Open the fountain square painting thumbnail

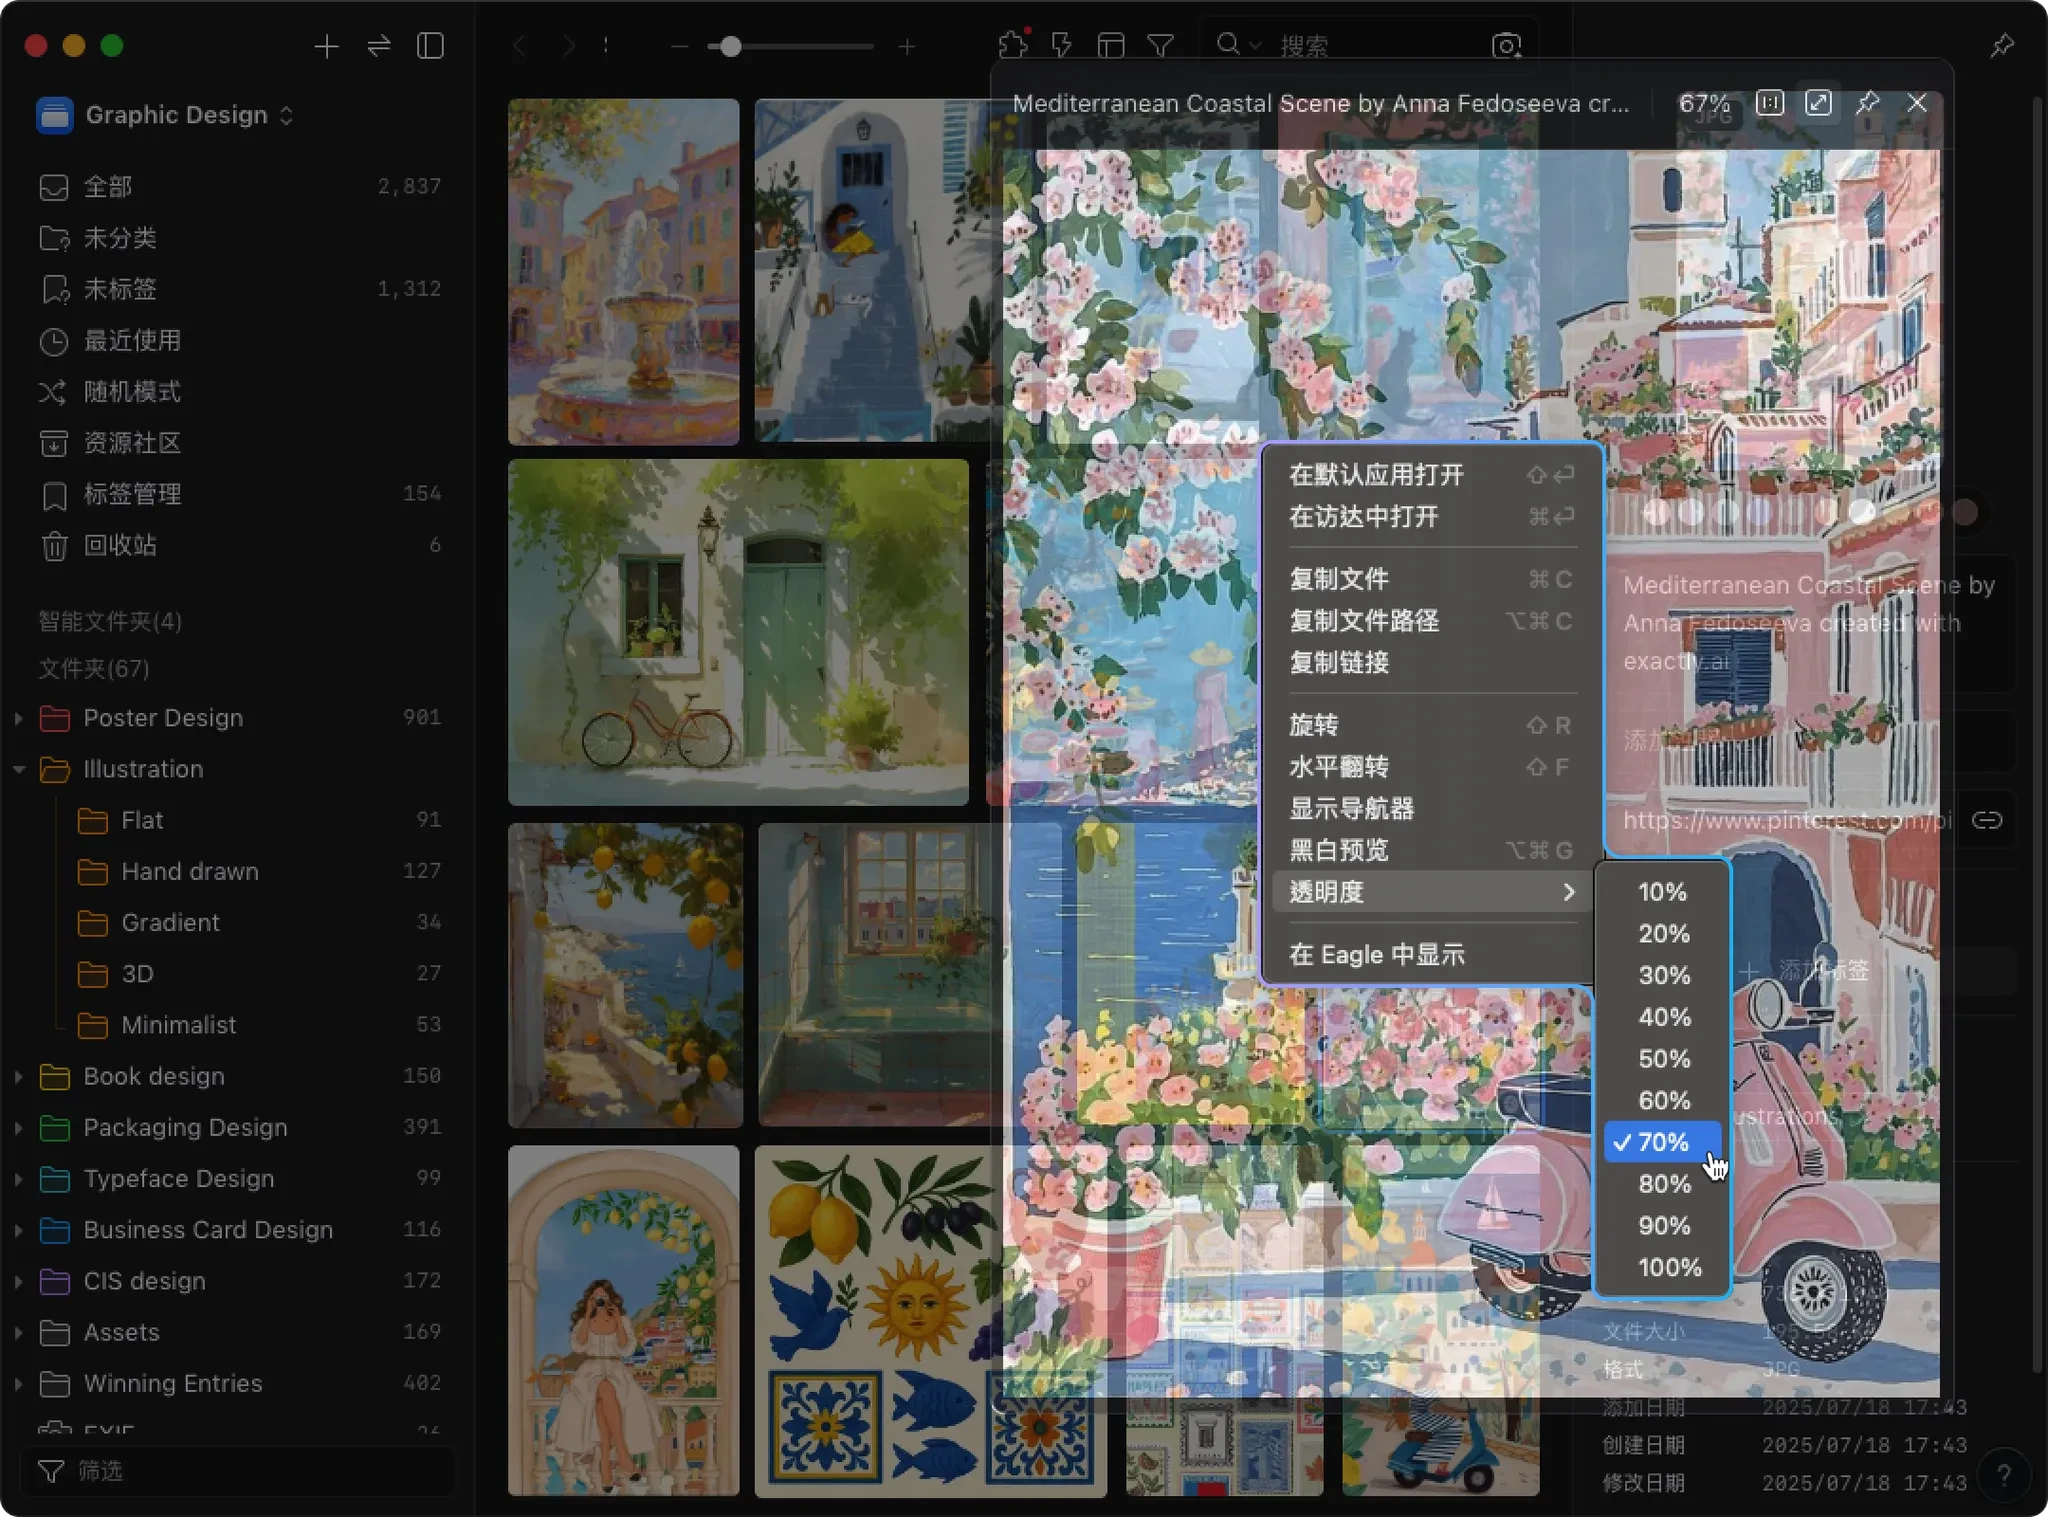(x=623, y=271)
